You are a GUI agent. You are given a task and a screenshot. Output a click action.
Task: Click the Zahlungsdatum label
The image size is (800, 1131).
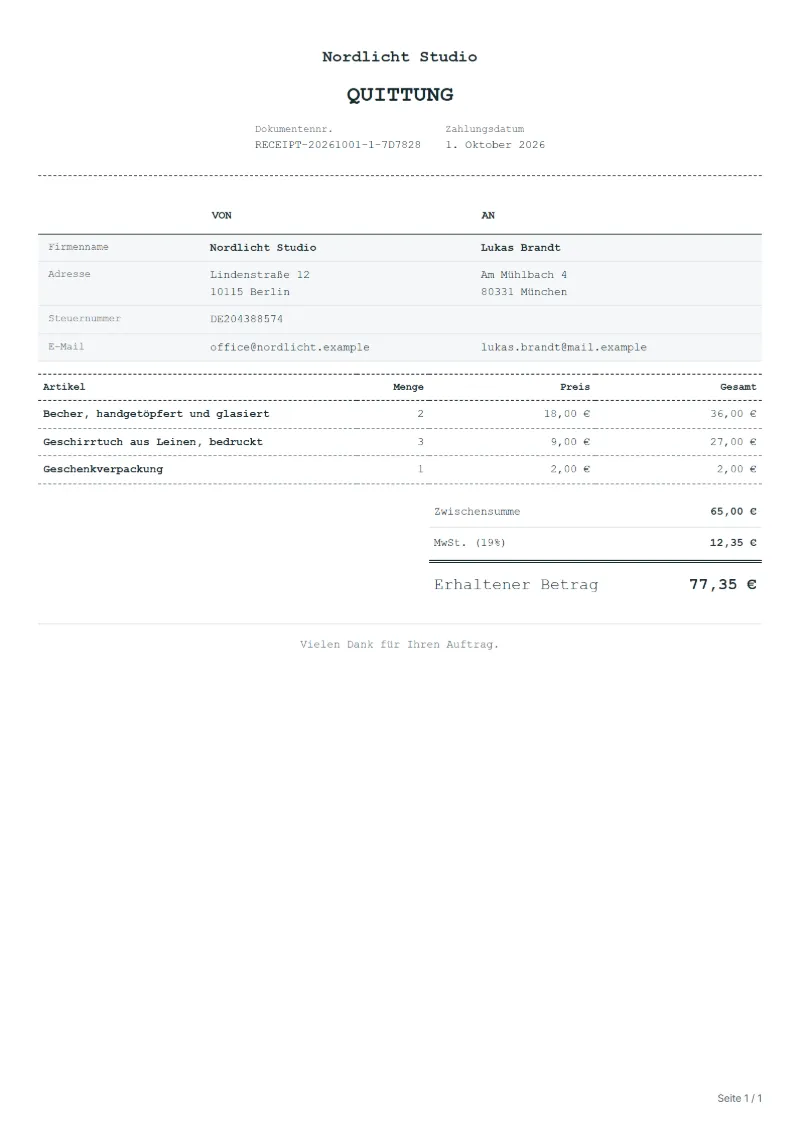485,129
